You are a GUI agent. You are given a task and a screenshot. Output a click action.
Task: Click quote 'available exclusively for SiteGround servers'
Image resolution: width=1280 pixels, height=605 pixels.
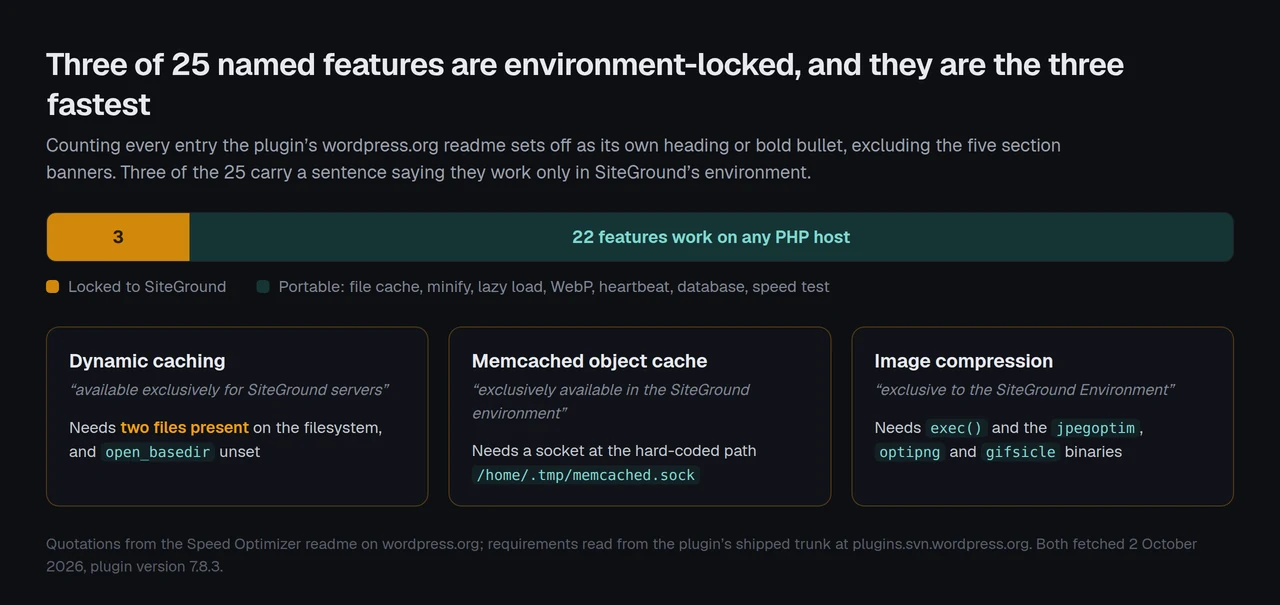pyautogui.click(x=229, y=390)
